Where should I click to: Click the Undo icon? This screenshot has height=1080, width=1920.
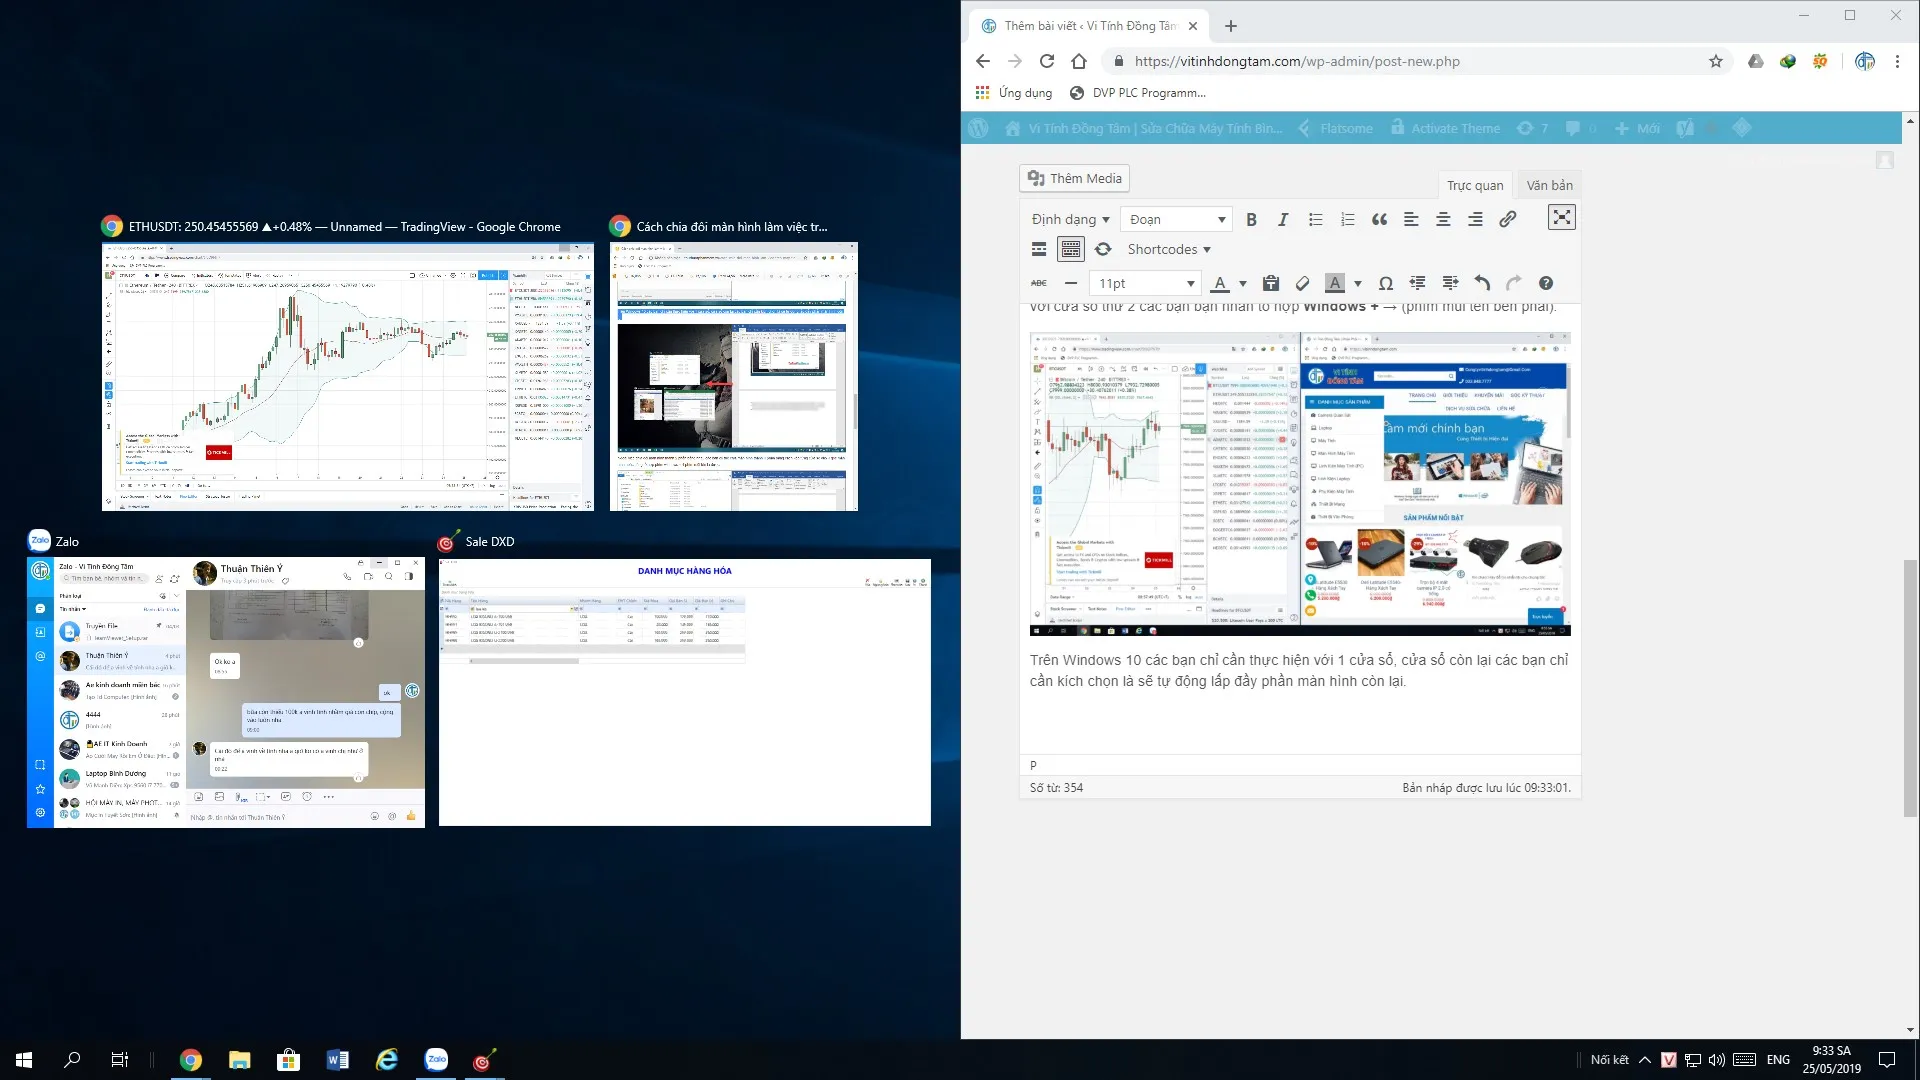click(1483, 283)
